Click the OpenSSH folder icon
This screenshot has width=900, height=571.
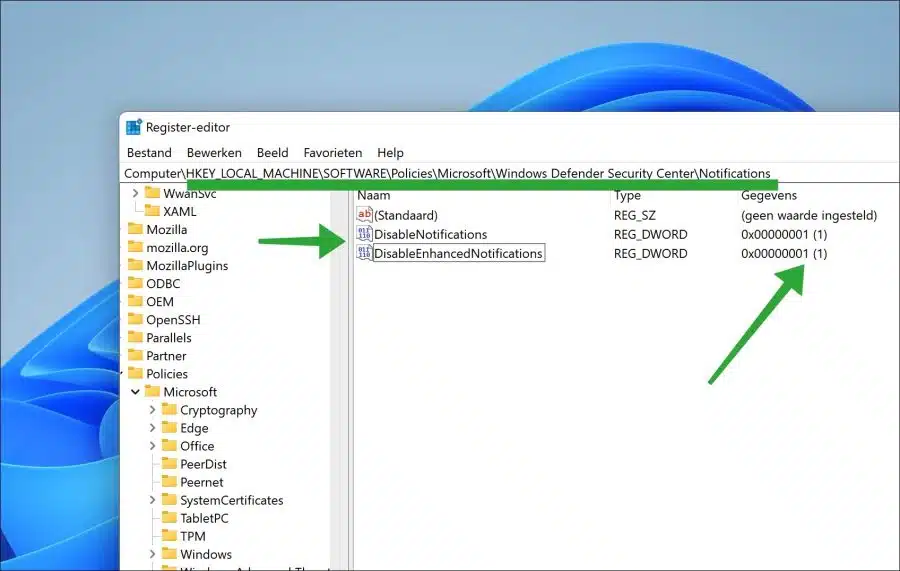(135, 319)
